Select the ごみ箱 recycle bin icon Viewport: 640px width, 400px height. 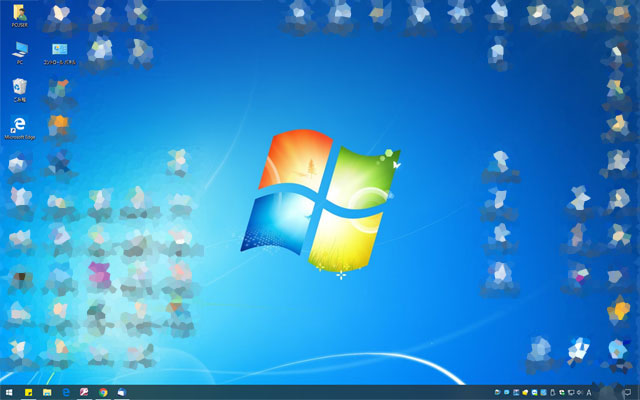click(18, 88)
